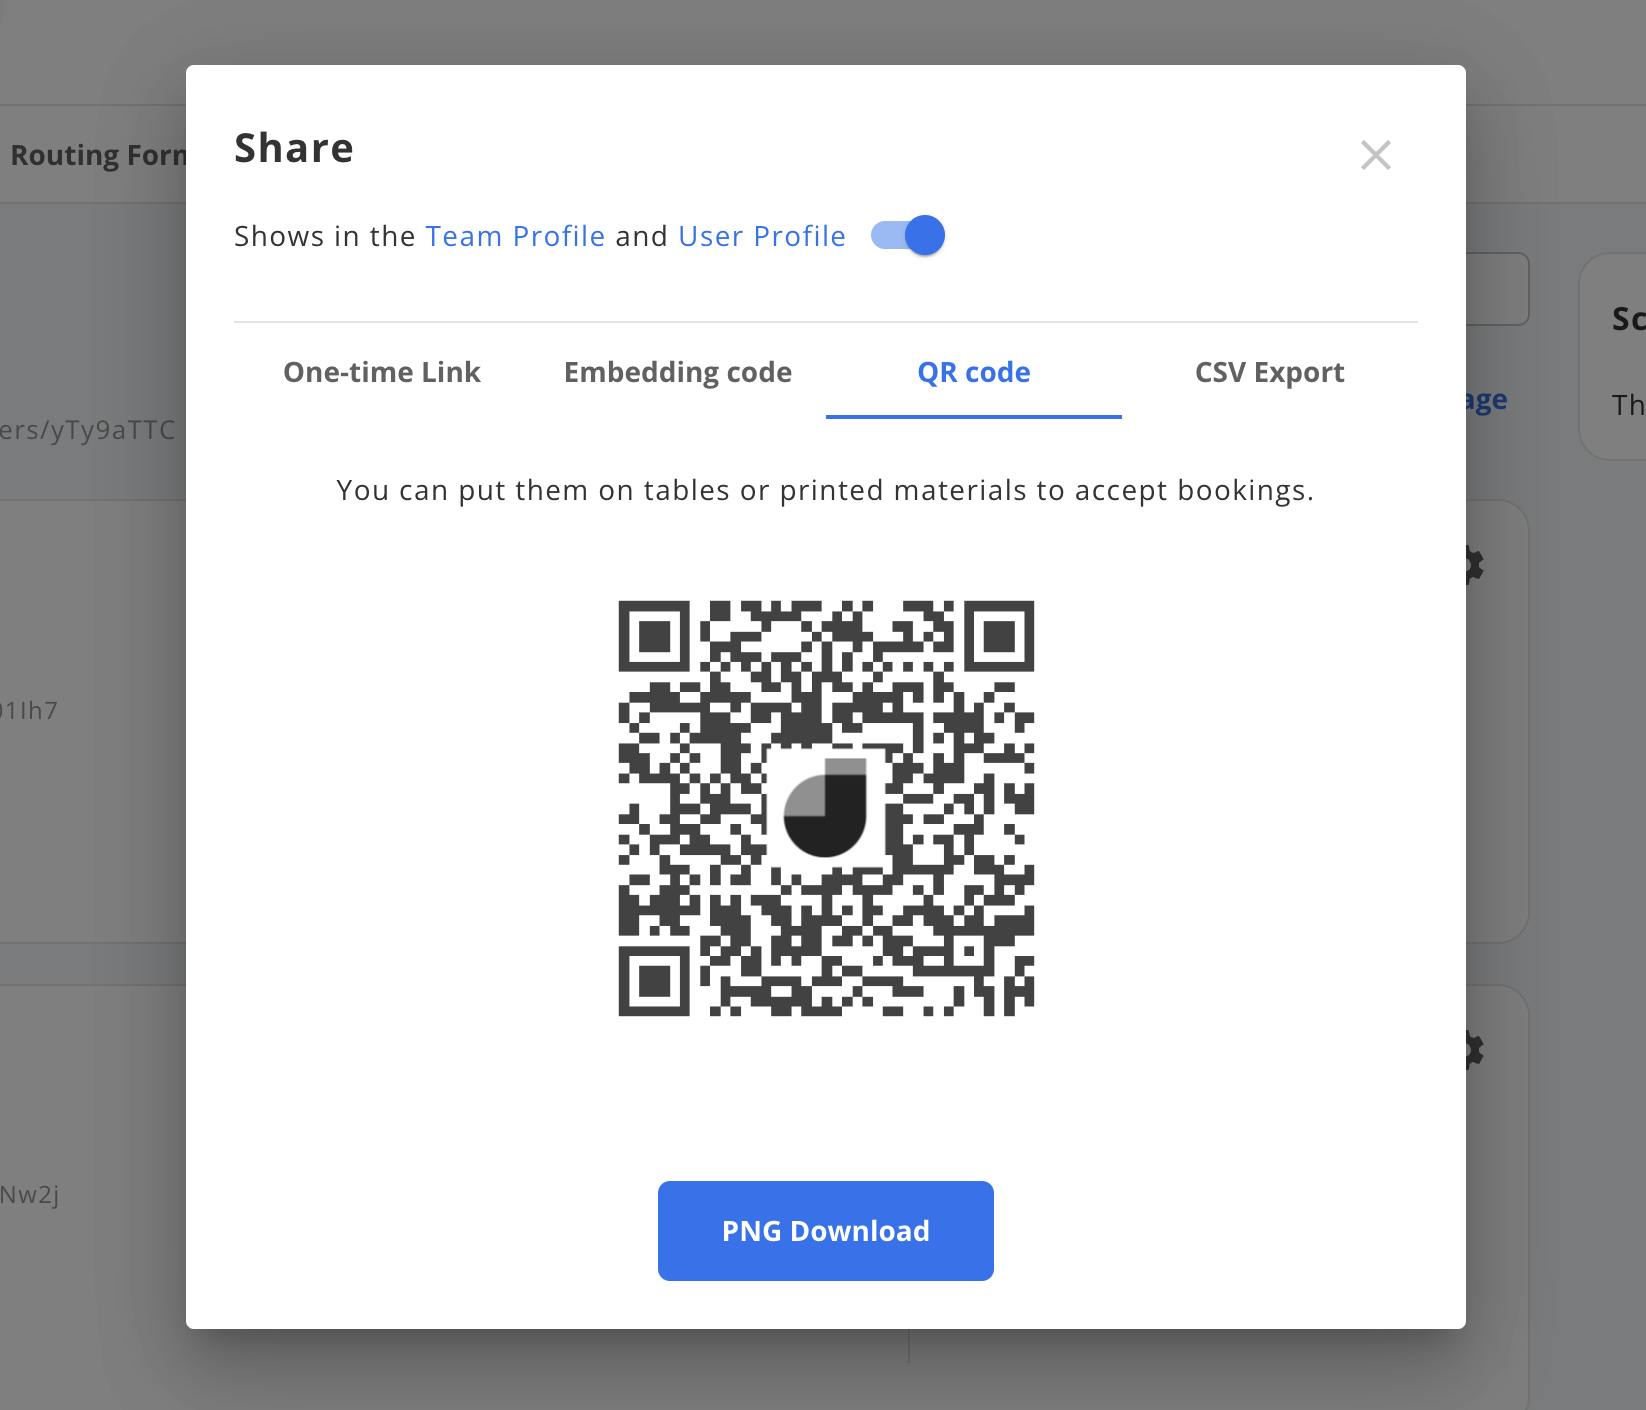Click the upper gear icon behind the dialog

(x=1474, y=565)
